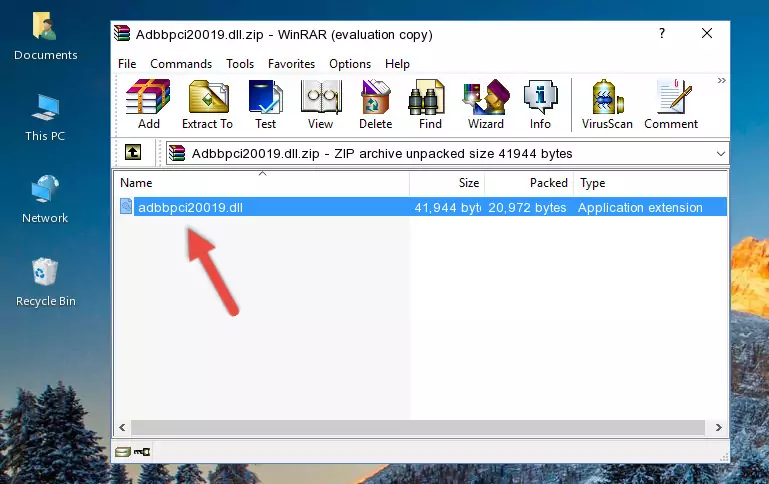Click the View file toolbar icon
Image resolution: width=769 pixels, height=484 pixels.
coord(321,104)
